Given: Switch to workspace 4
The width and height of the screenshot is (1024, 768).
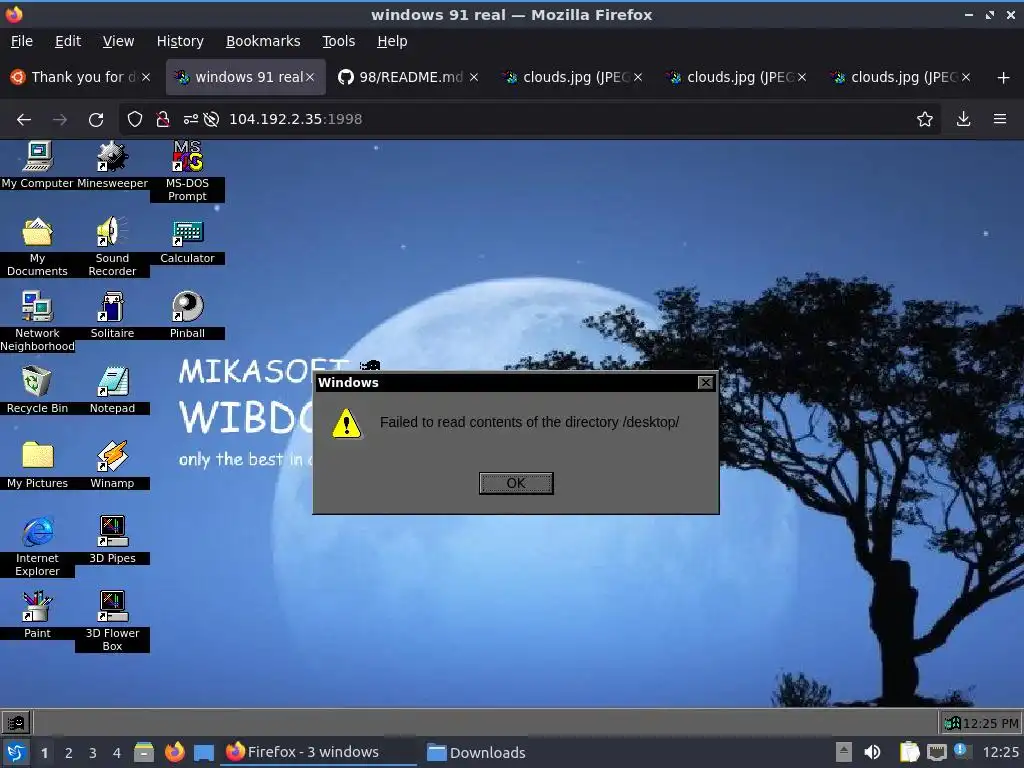Looking at the screenshot, I should [x=116, y=753].
